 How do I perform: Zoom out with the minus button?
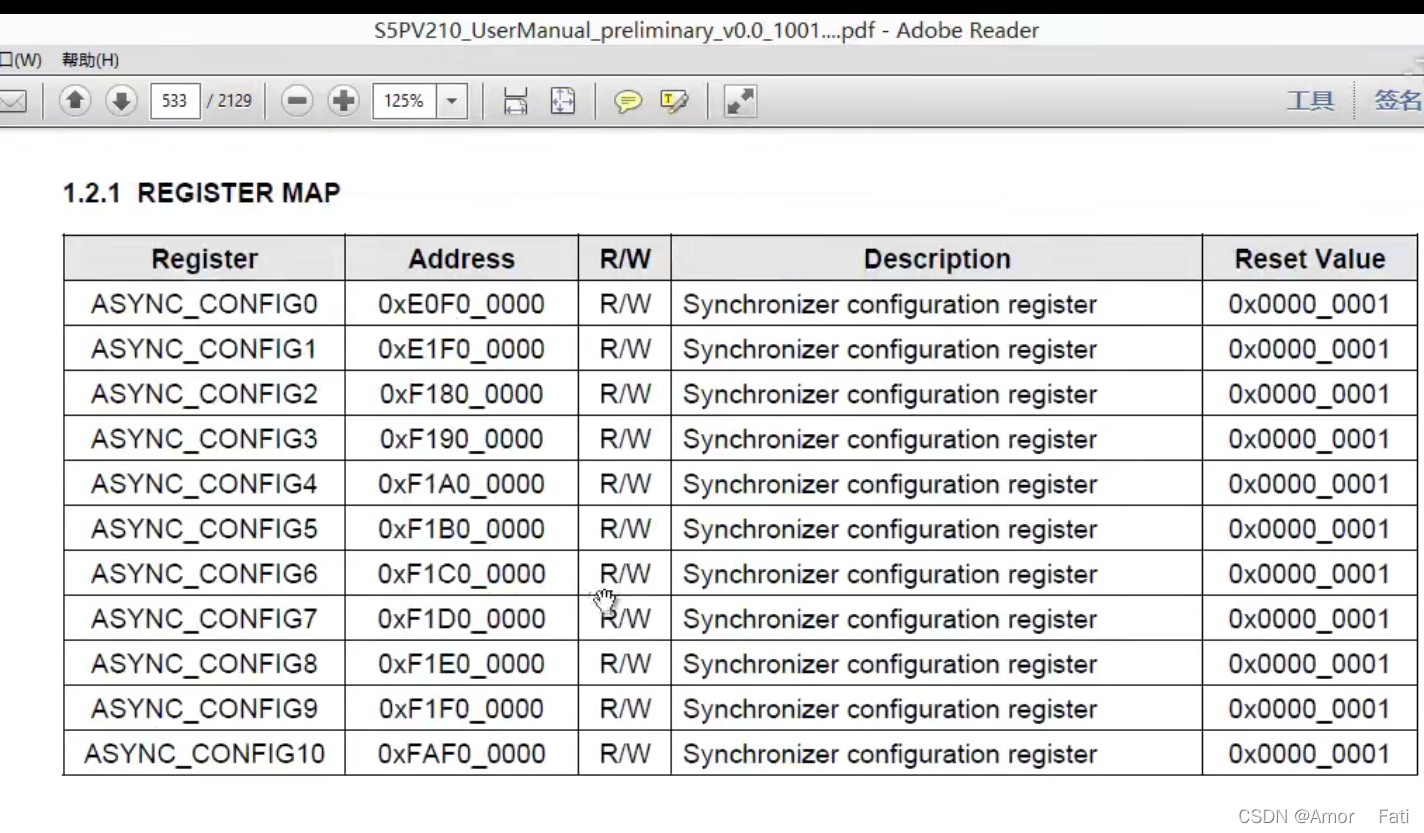click(297, 100)
